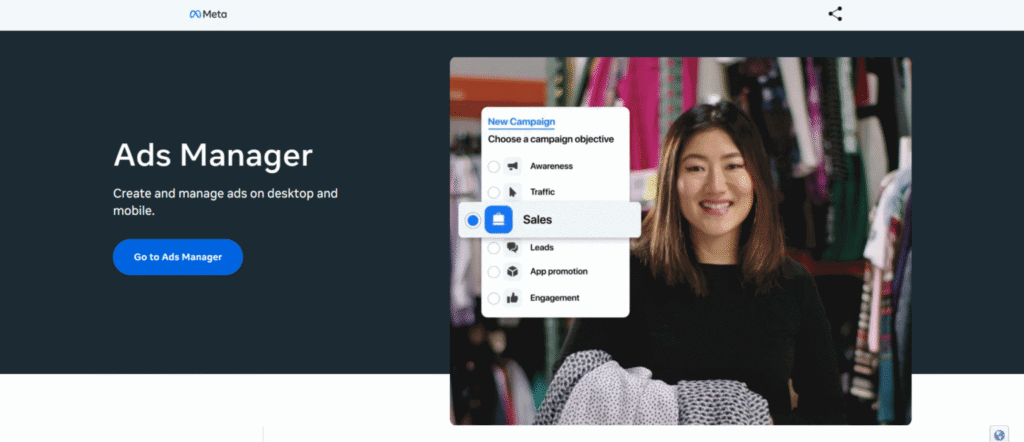1024x442 pixels.
Task: Click Go to Ads Manager button
Action: pos(178,257)
